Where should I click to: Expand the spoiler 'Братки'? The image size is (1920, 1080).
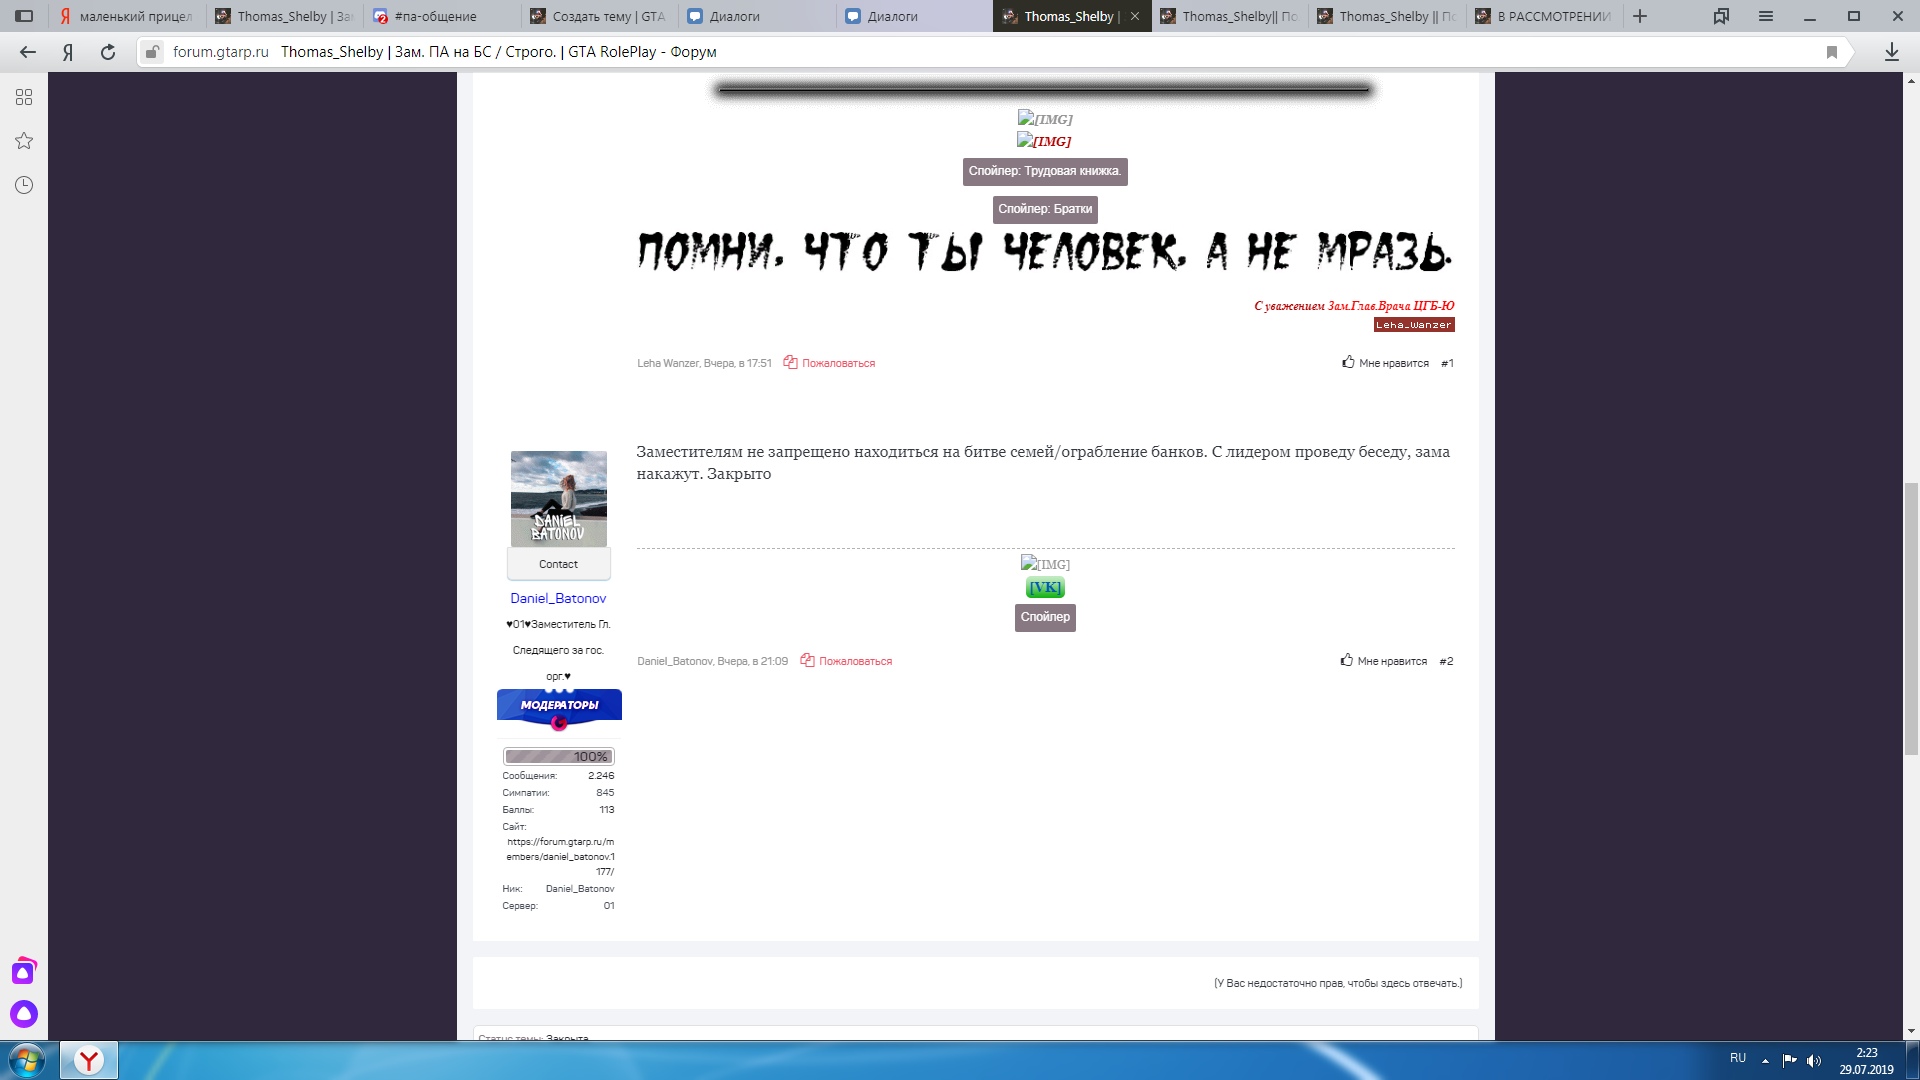tap(1045, 209)
